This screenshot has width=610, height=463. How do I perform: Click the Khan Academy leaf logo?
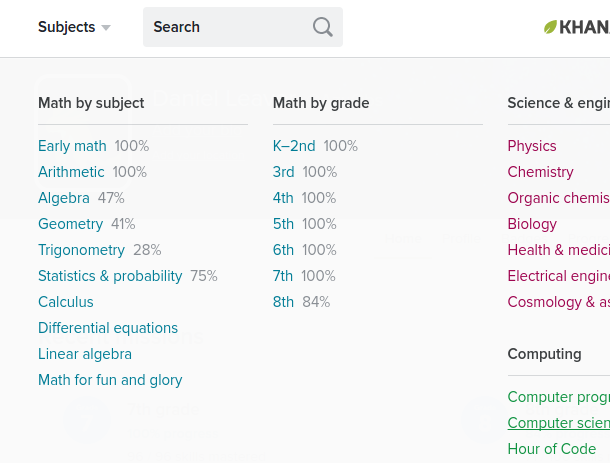551,27
